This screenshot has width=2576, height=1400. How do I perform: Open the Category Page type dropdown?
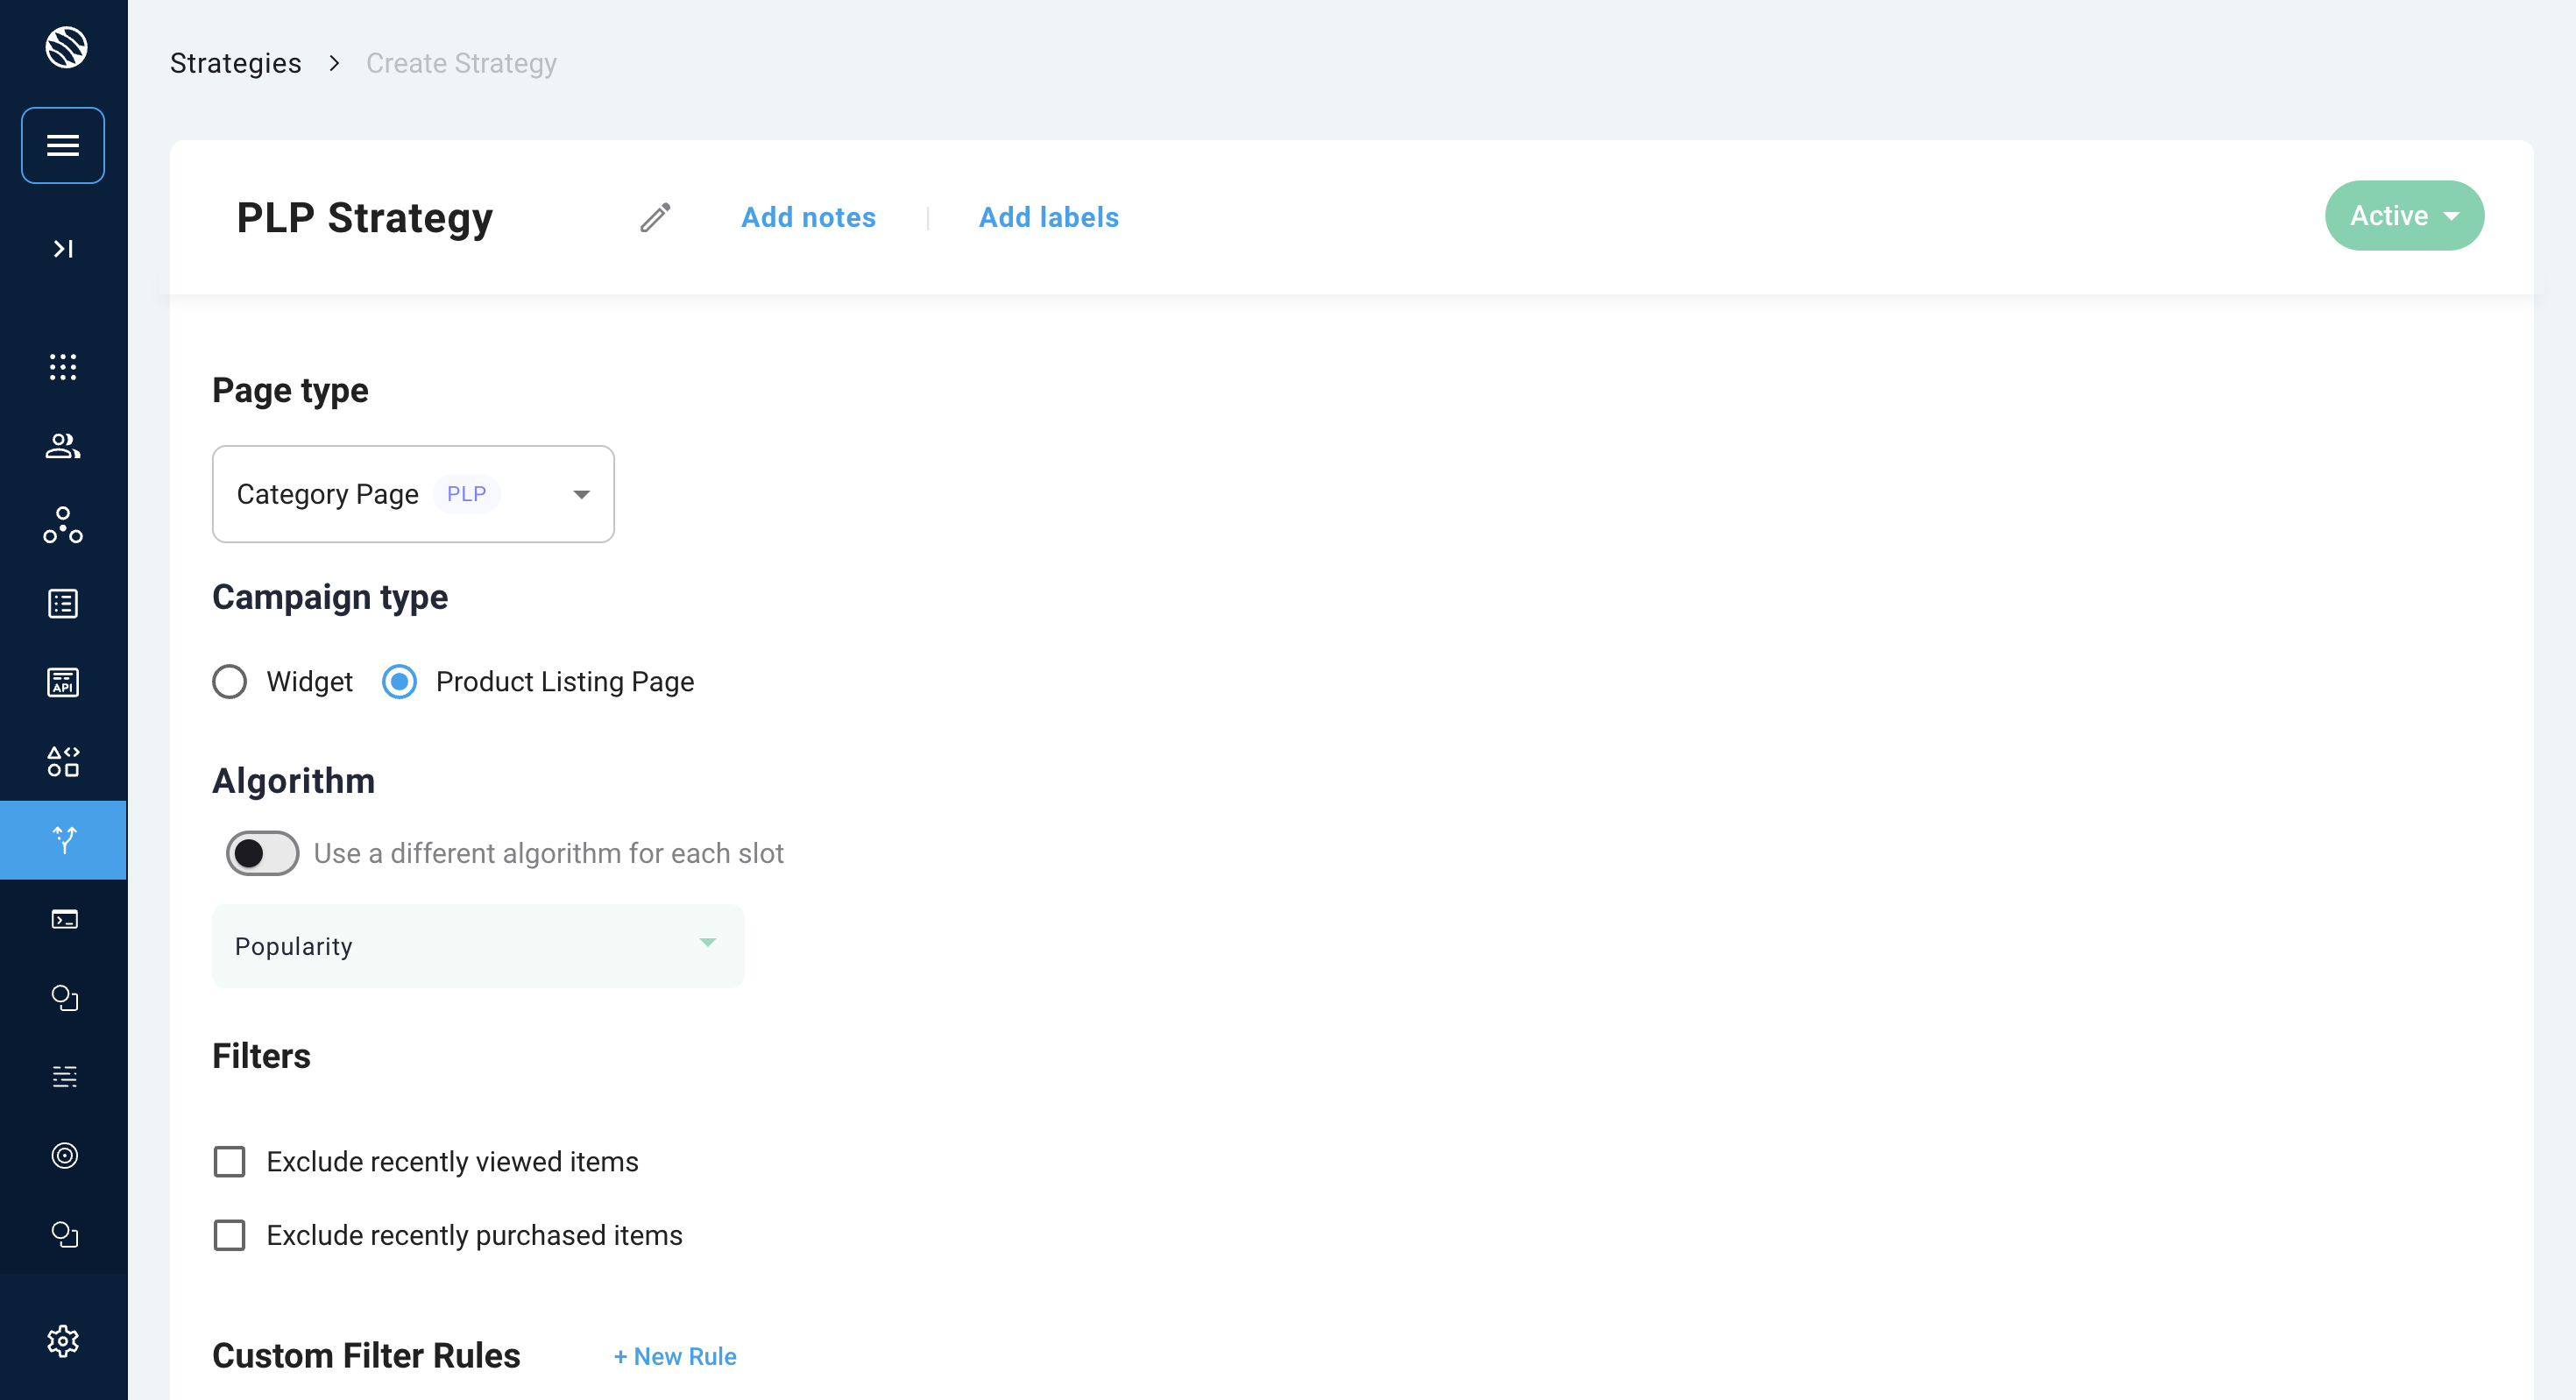click(x=413, y=494)
